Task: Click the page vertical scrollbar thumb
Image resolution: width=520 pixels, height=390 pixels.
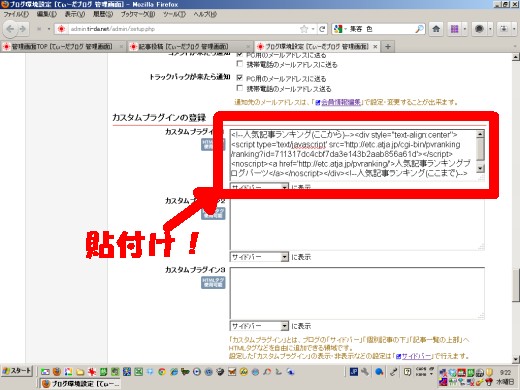Action: pyautogui.click(x=516, y=285)
